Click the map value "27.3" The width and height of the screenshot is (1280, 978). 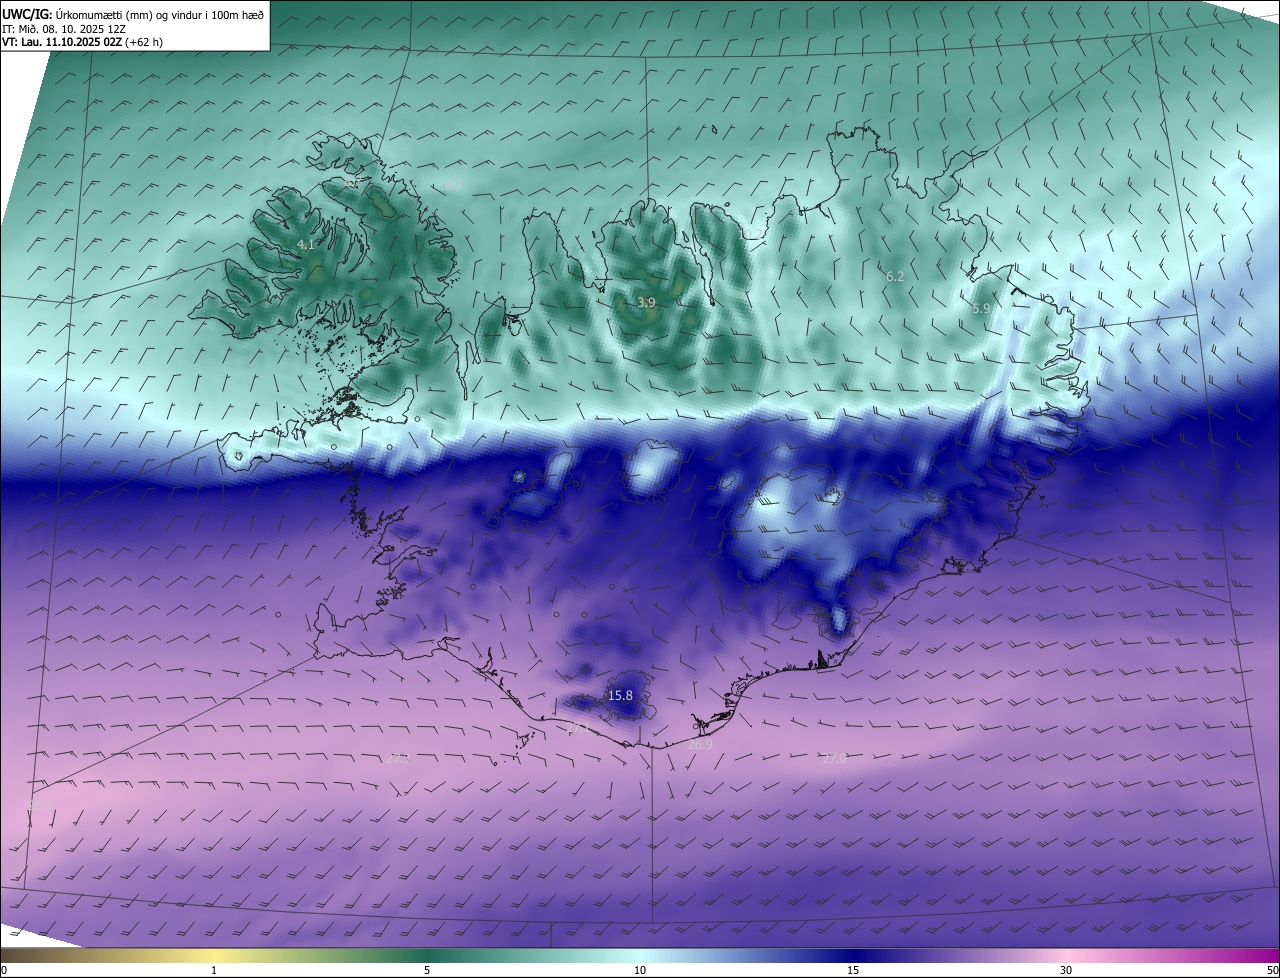coord(398,759)
